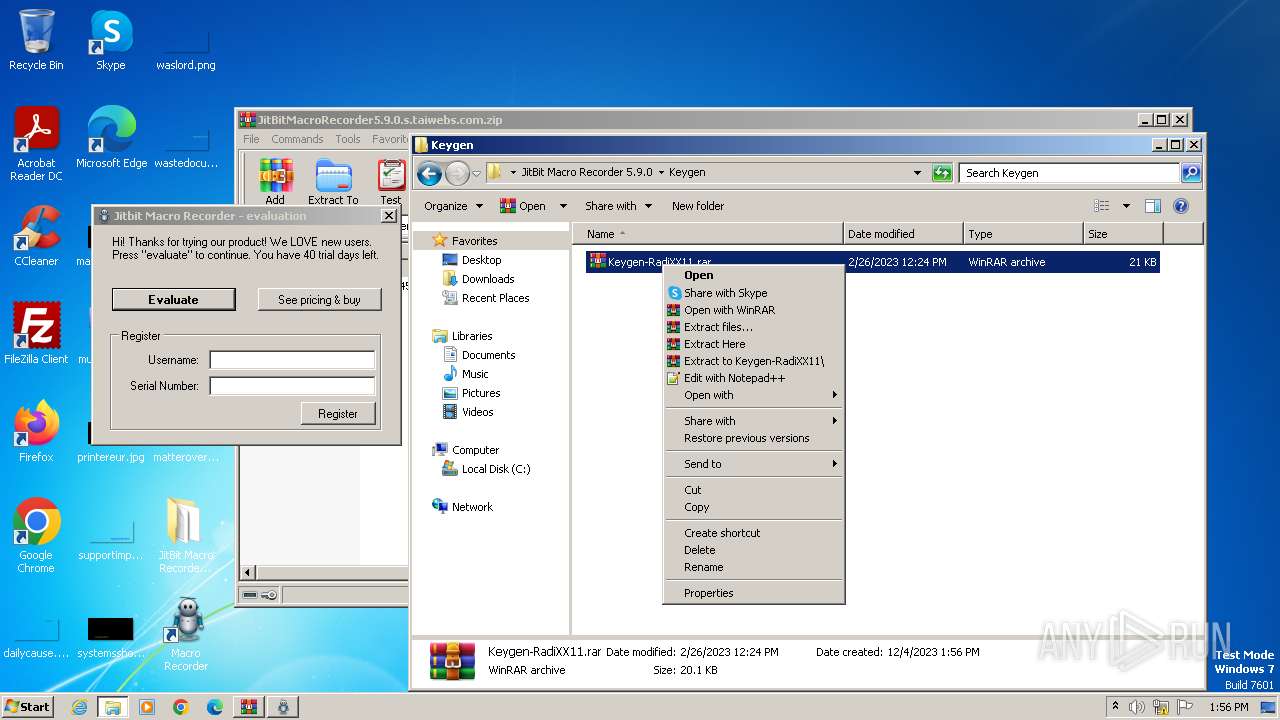
Task: Click the clock showing 1:56 PM
Action: 1228,707
